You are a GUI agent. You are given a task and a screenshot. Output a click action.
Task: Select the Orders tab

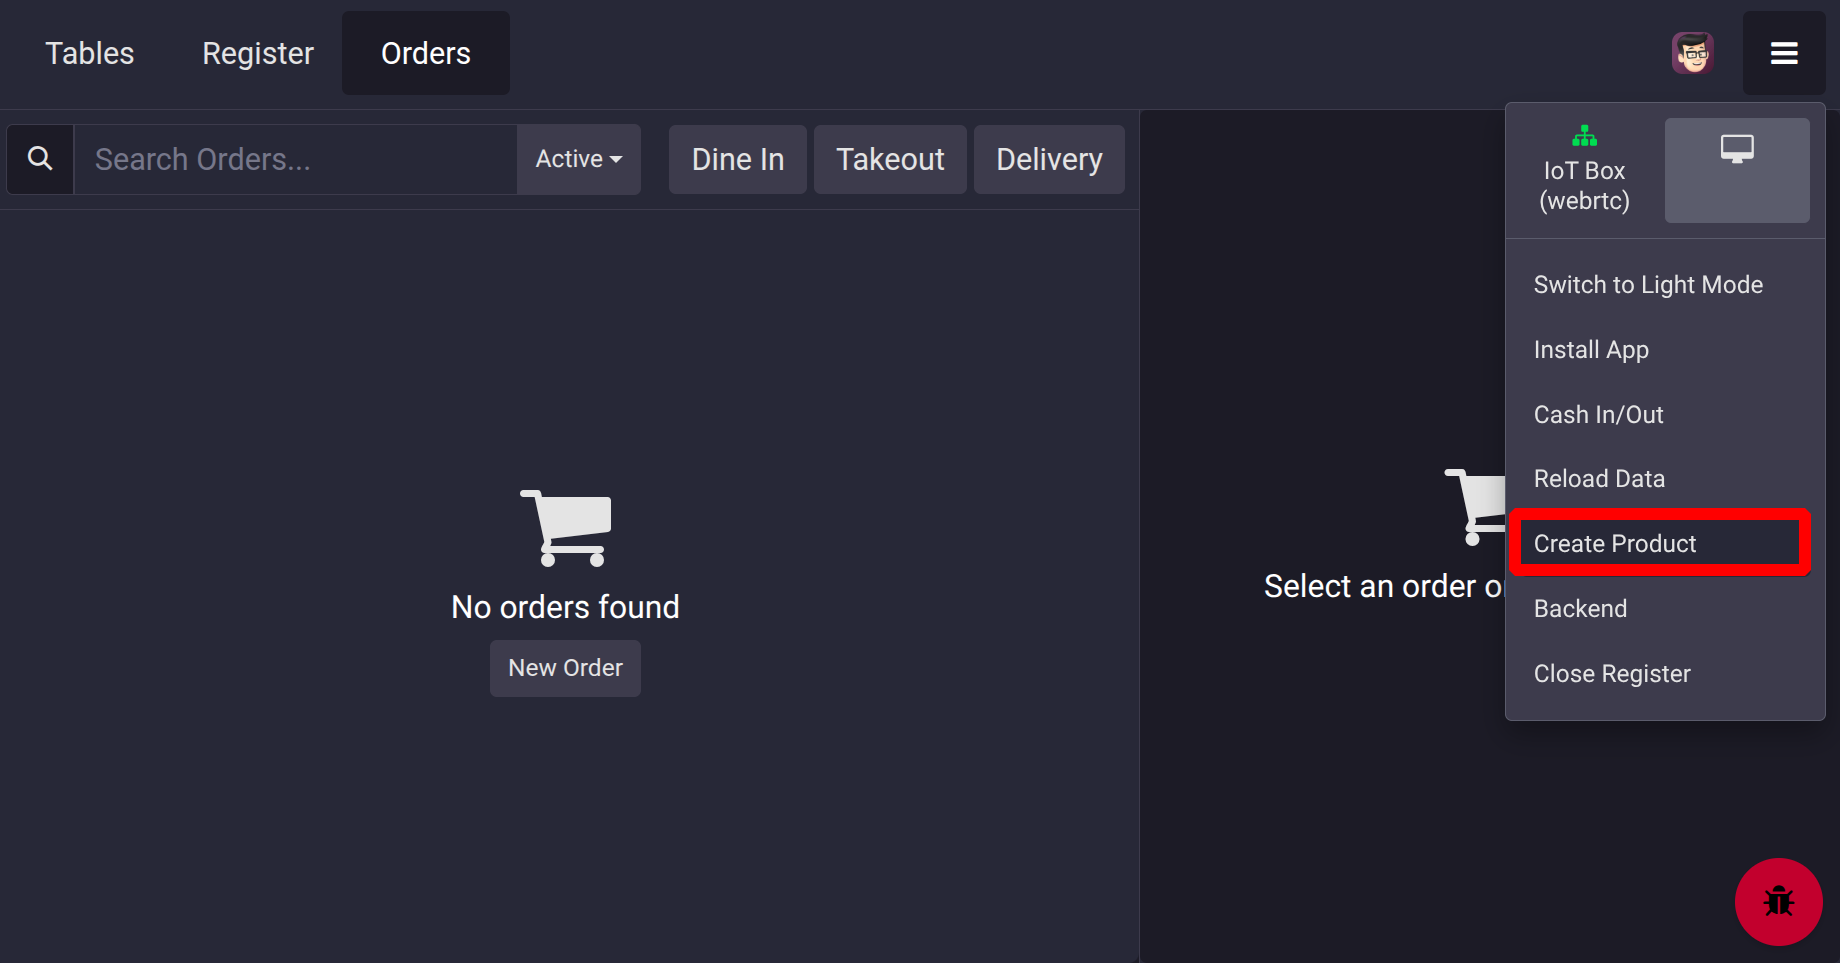[x=426, y=53]
